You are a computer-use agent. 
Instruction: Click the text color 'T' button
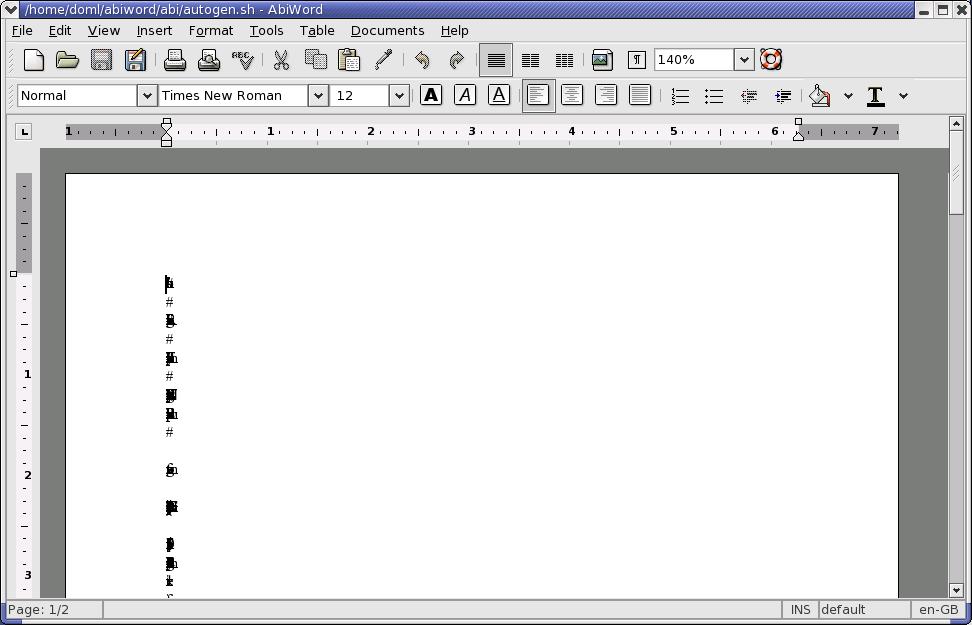pos(875,96)
